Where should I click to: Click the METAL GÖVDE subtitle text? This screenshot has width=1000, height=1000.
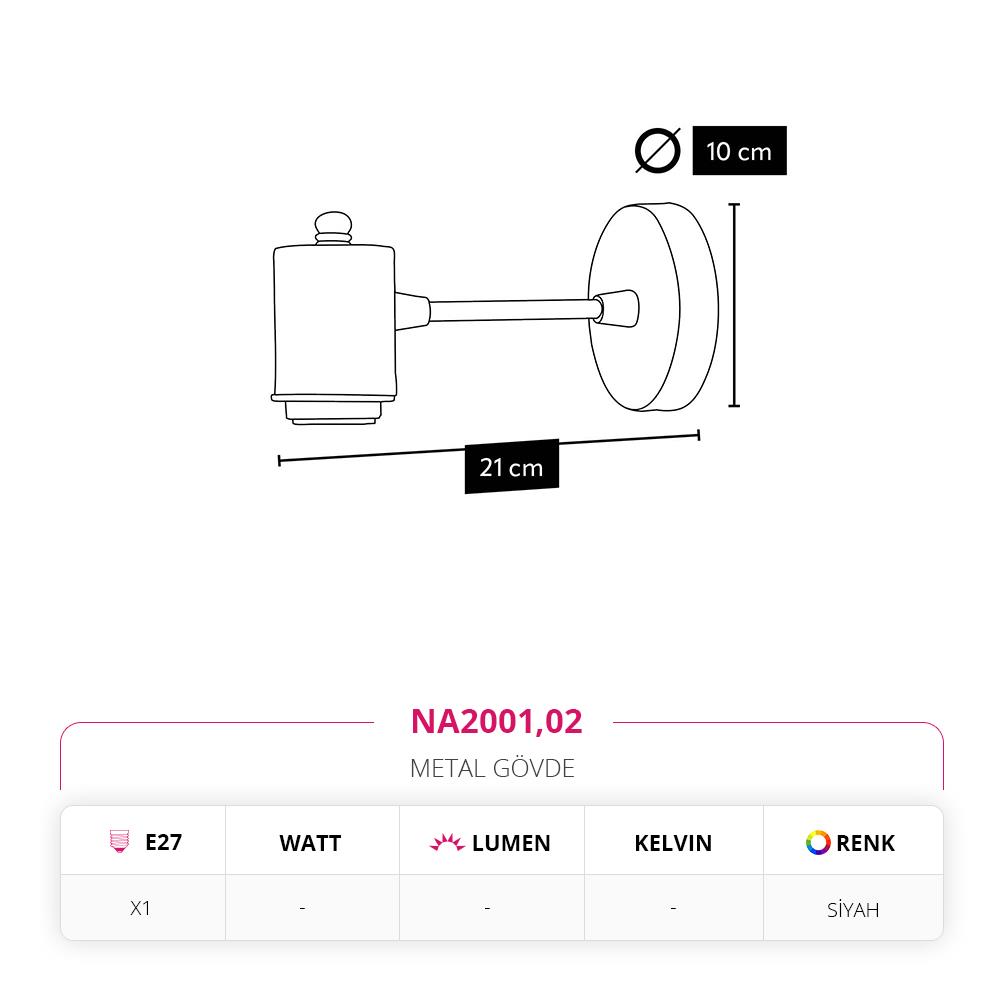coord(492,768)
